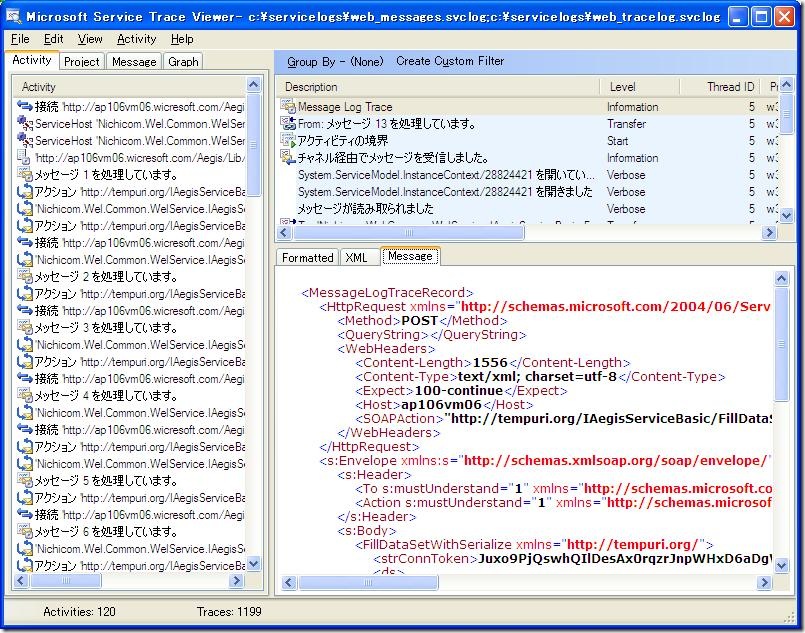This screenshot has height=633, width=805.
Task: Click the icon of the Message Log Trace row
Action: tap(288, 106)
